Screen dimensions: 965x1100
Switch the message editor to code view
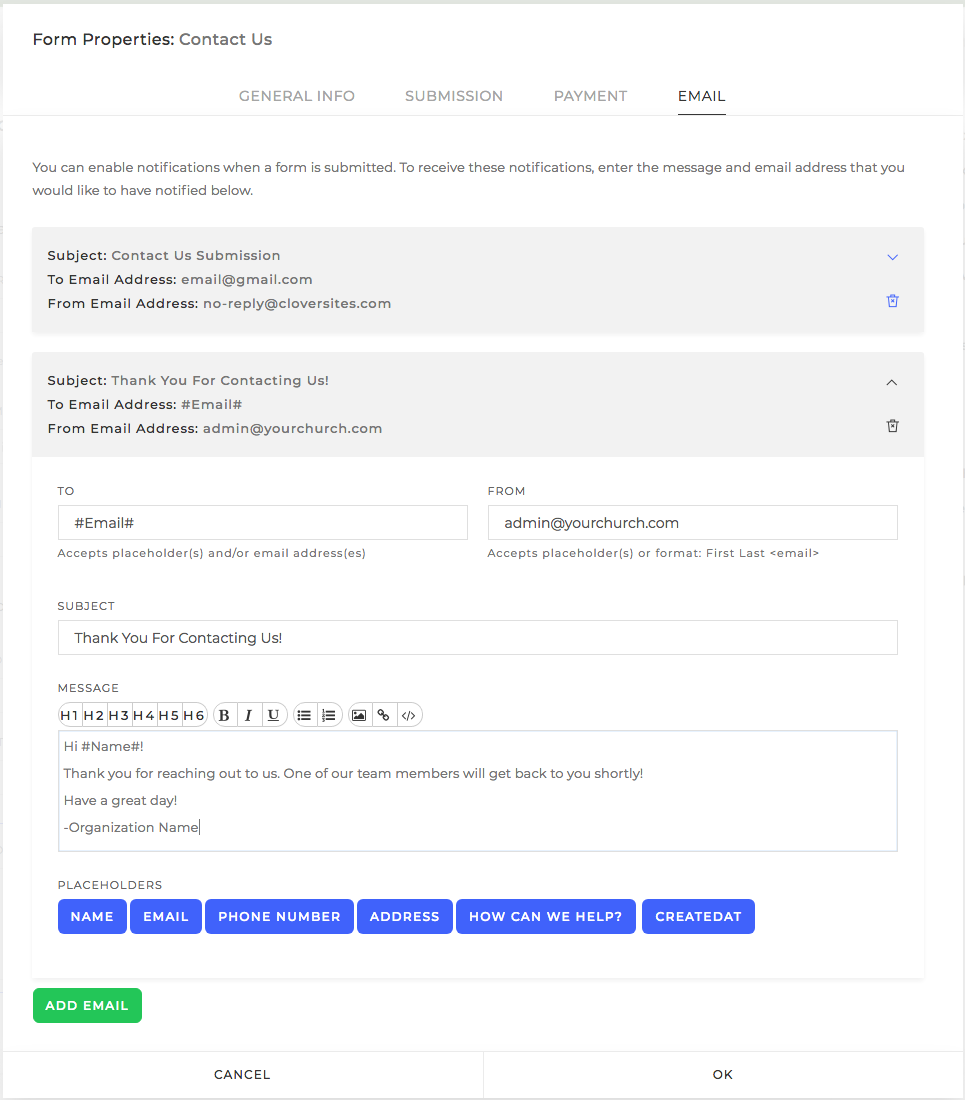pos(409,714)
